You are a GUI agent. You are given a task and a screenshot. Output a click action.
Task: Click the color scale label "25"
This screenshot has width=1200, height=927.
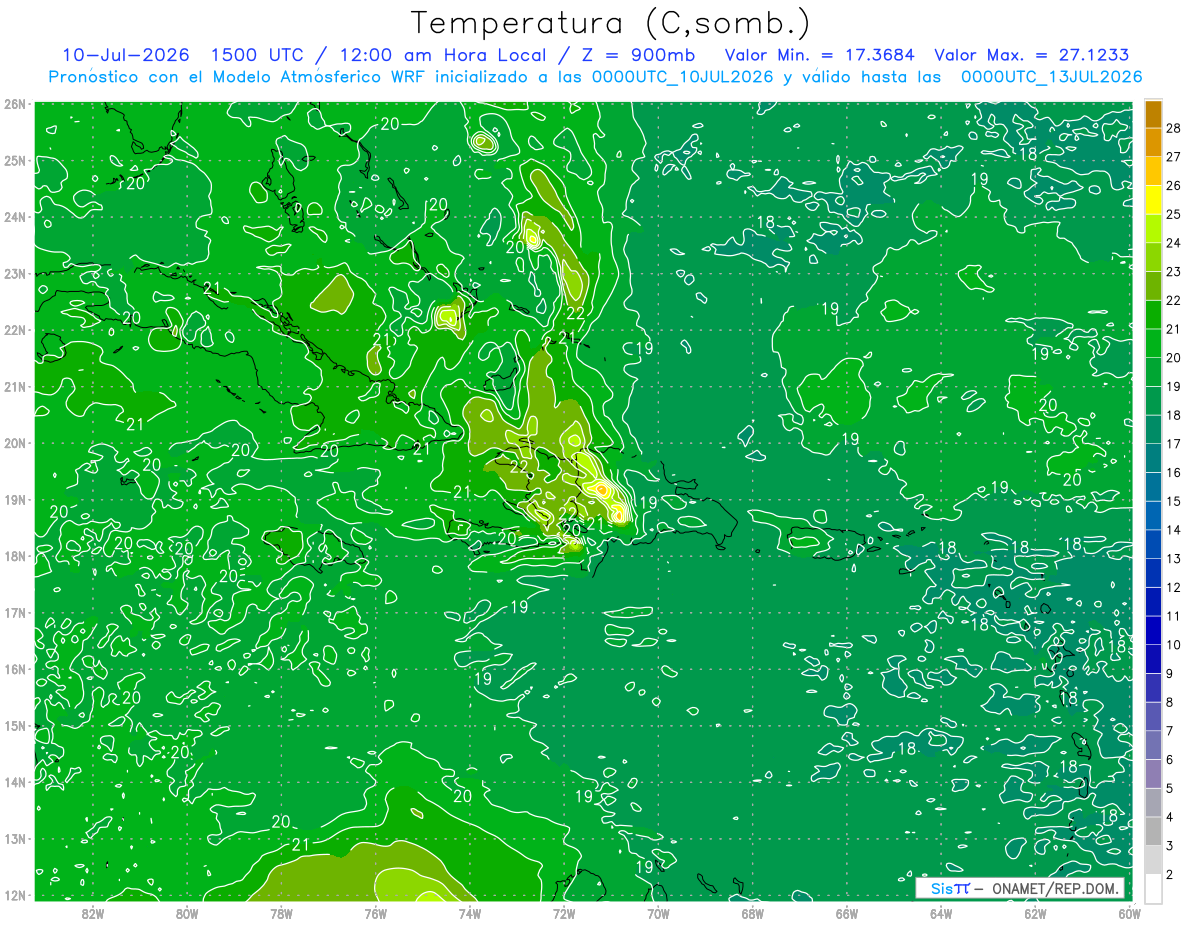click(x=1175, y=214)
